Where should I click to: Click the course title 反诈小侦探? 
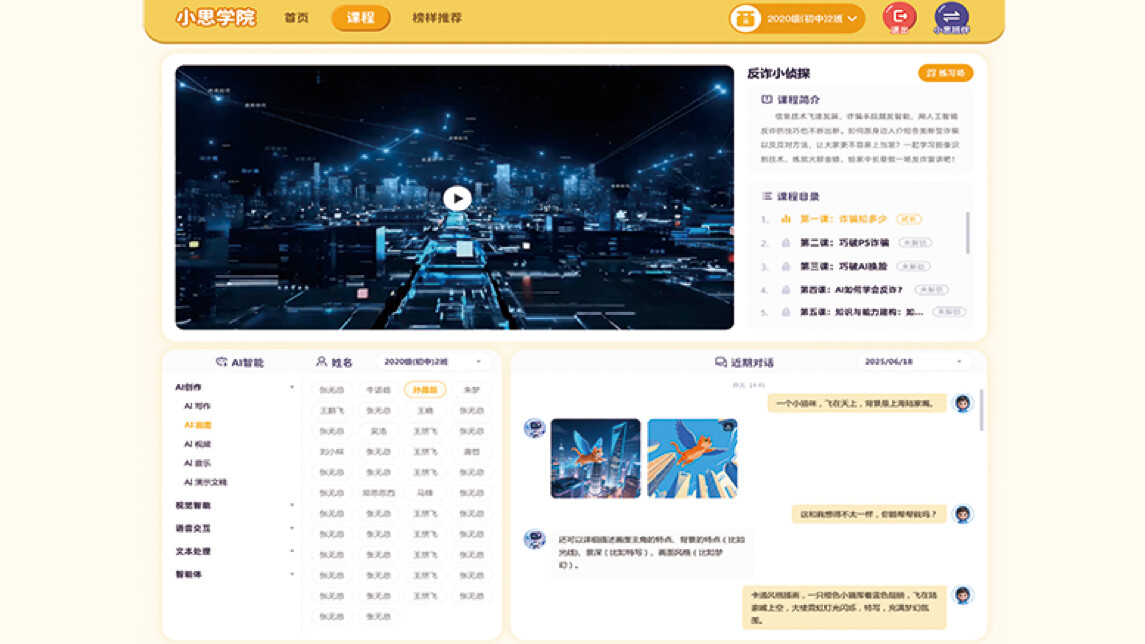tap(778, 73)
